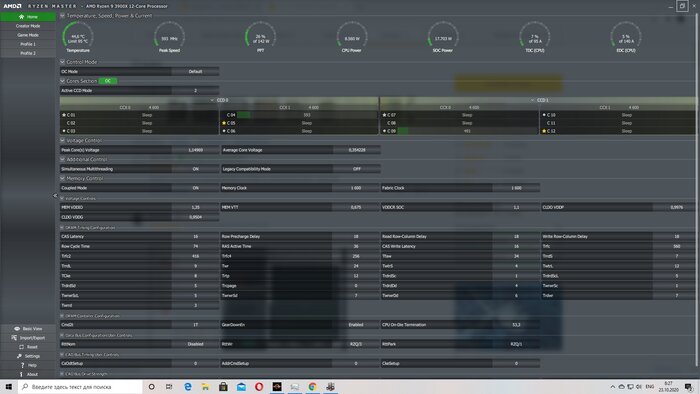Open Import/Export in the sidebar
Viewport: 700px width, 394px height.
pyautogui.click(x=28, y=338)
